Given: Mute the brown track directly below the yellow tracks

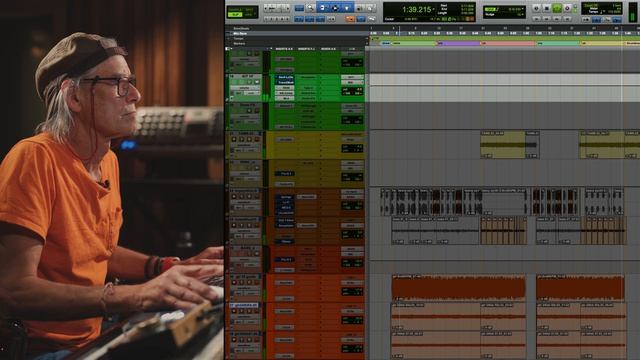Looking at the screenshot, I should click(x=257, y=196).
